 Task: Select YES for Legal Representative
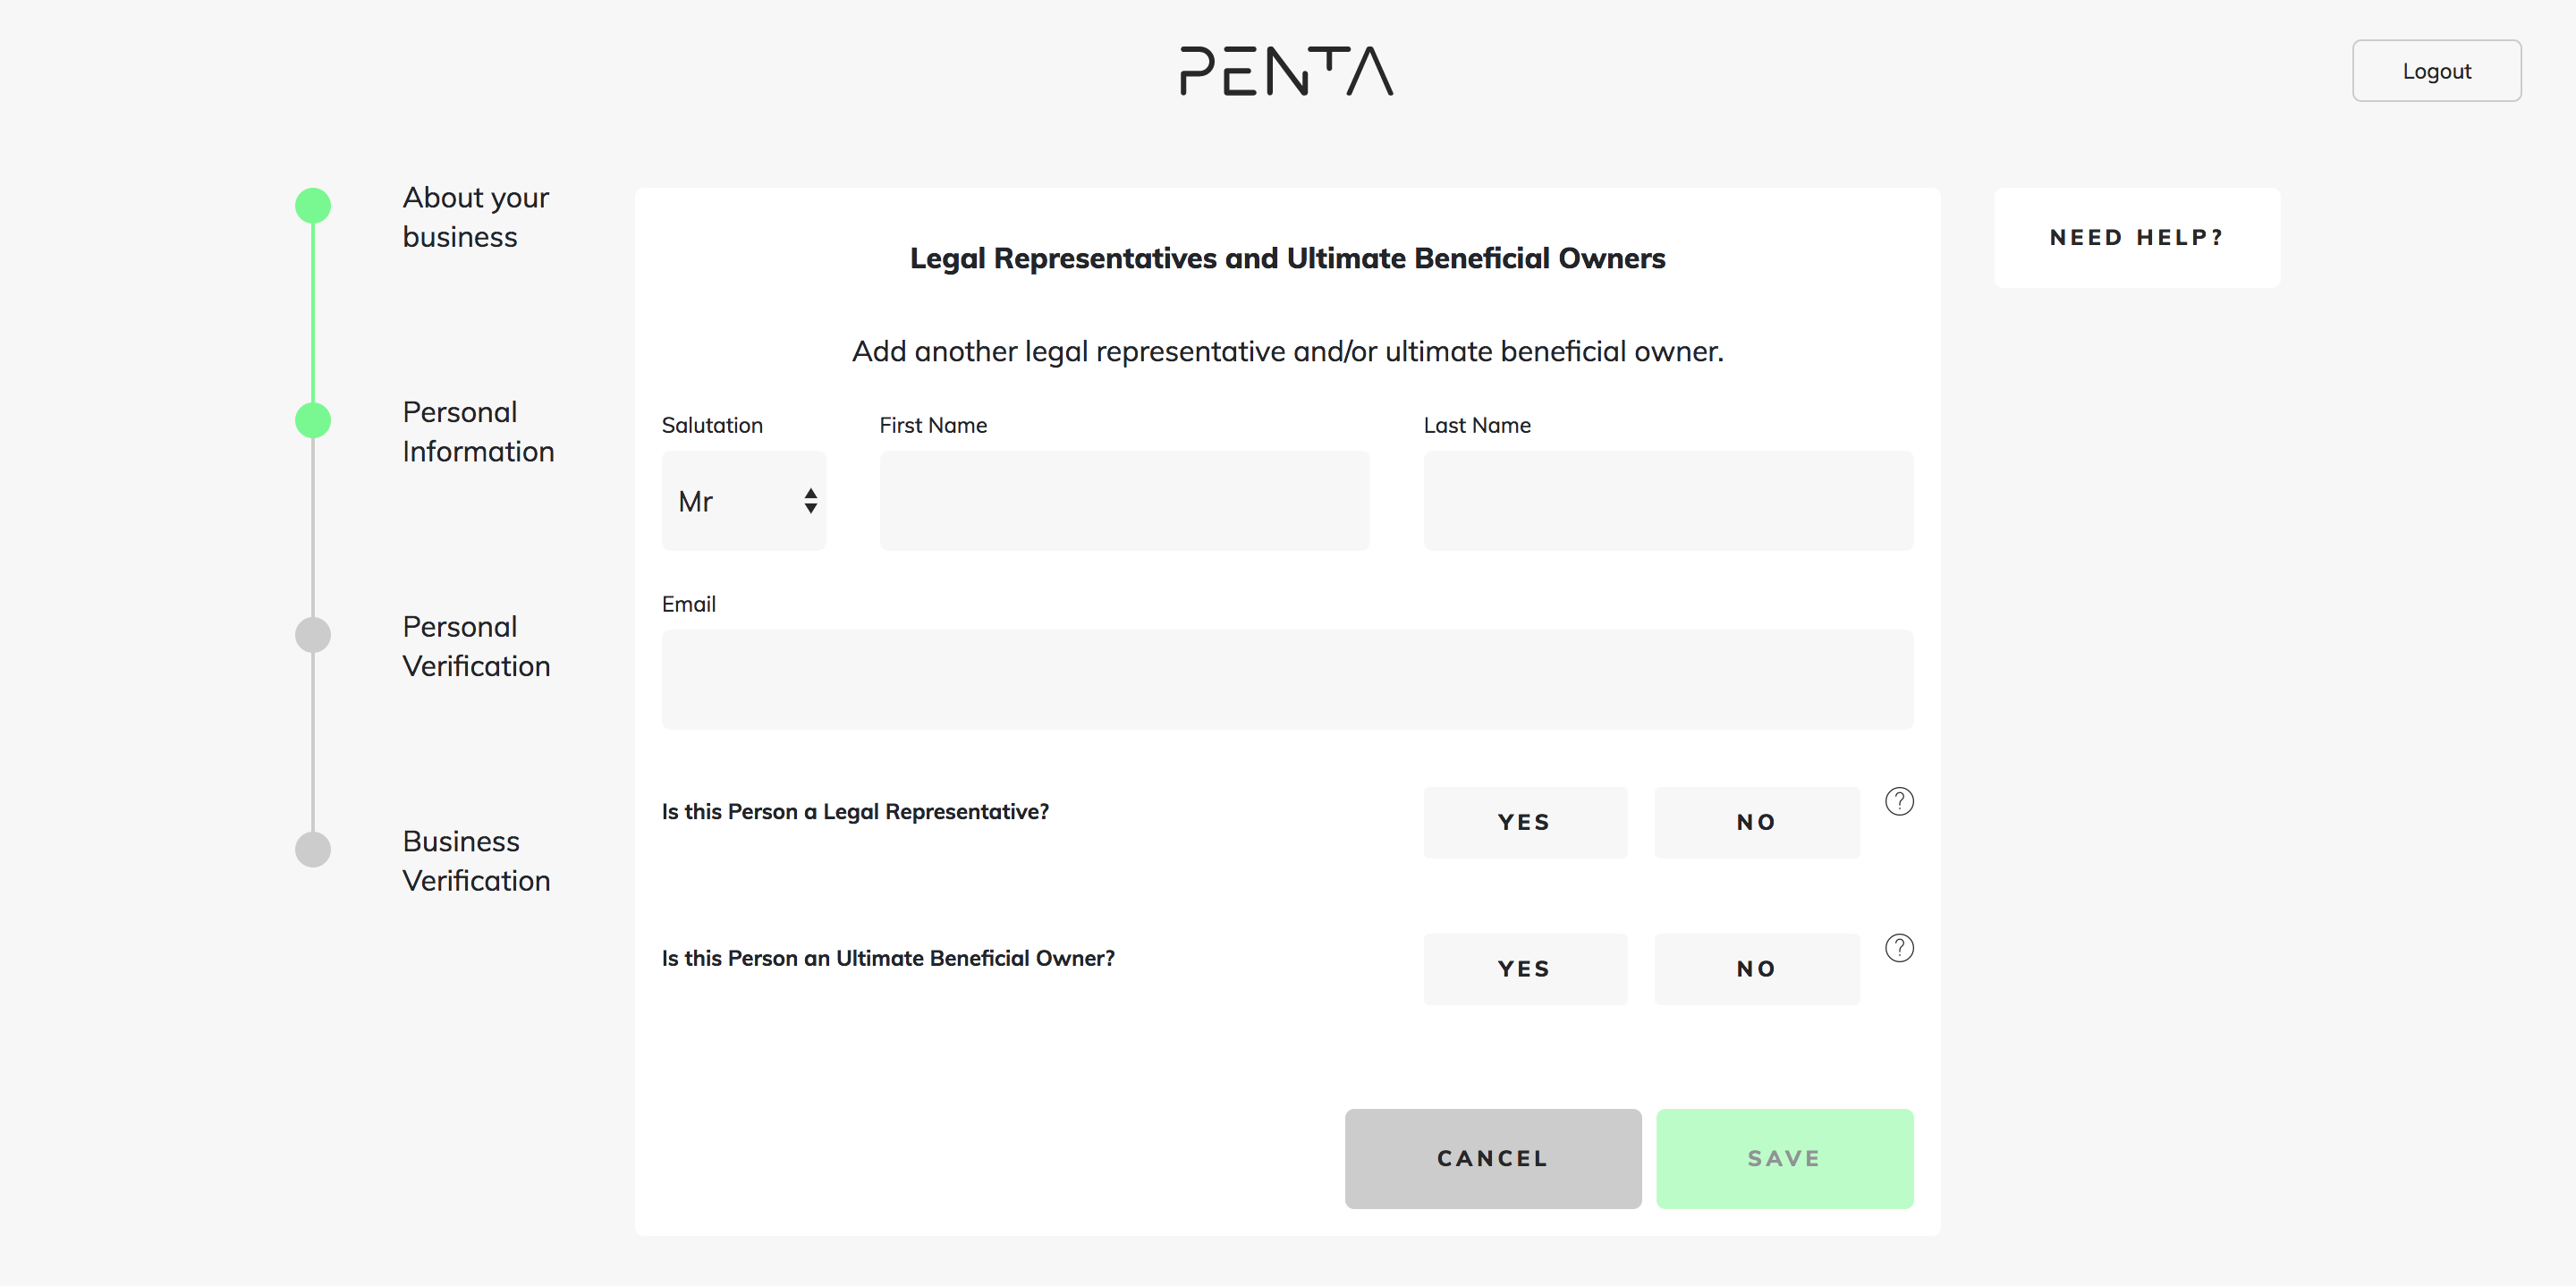tap(1525, 822)
